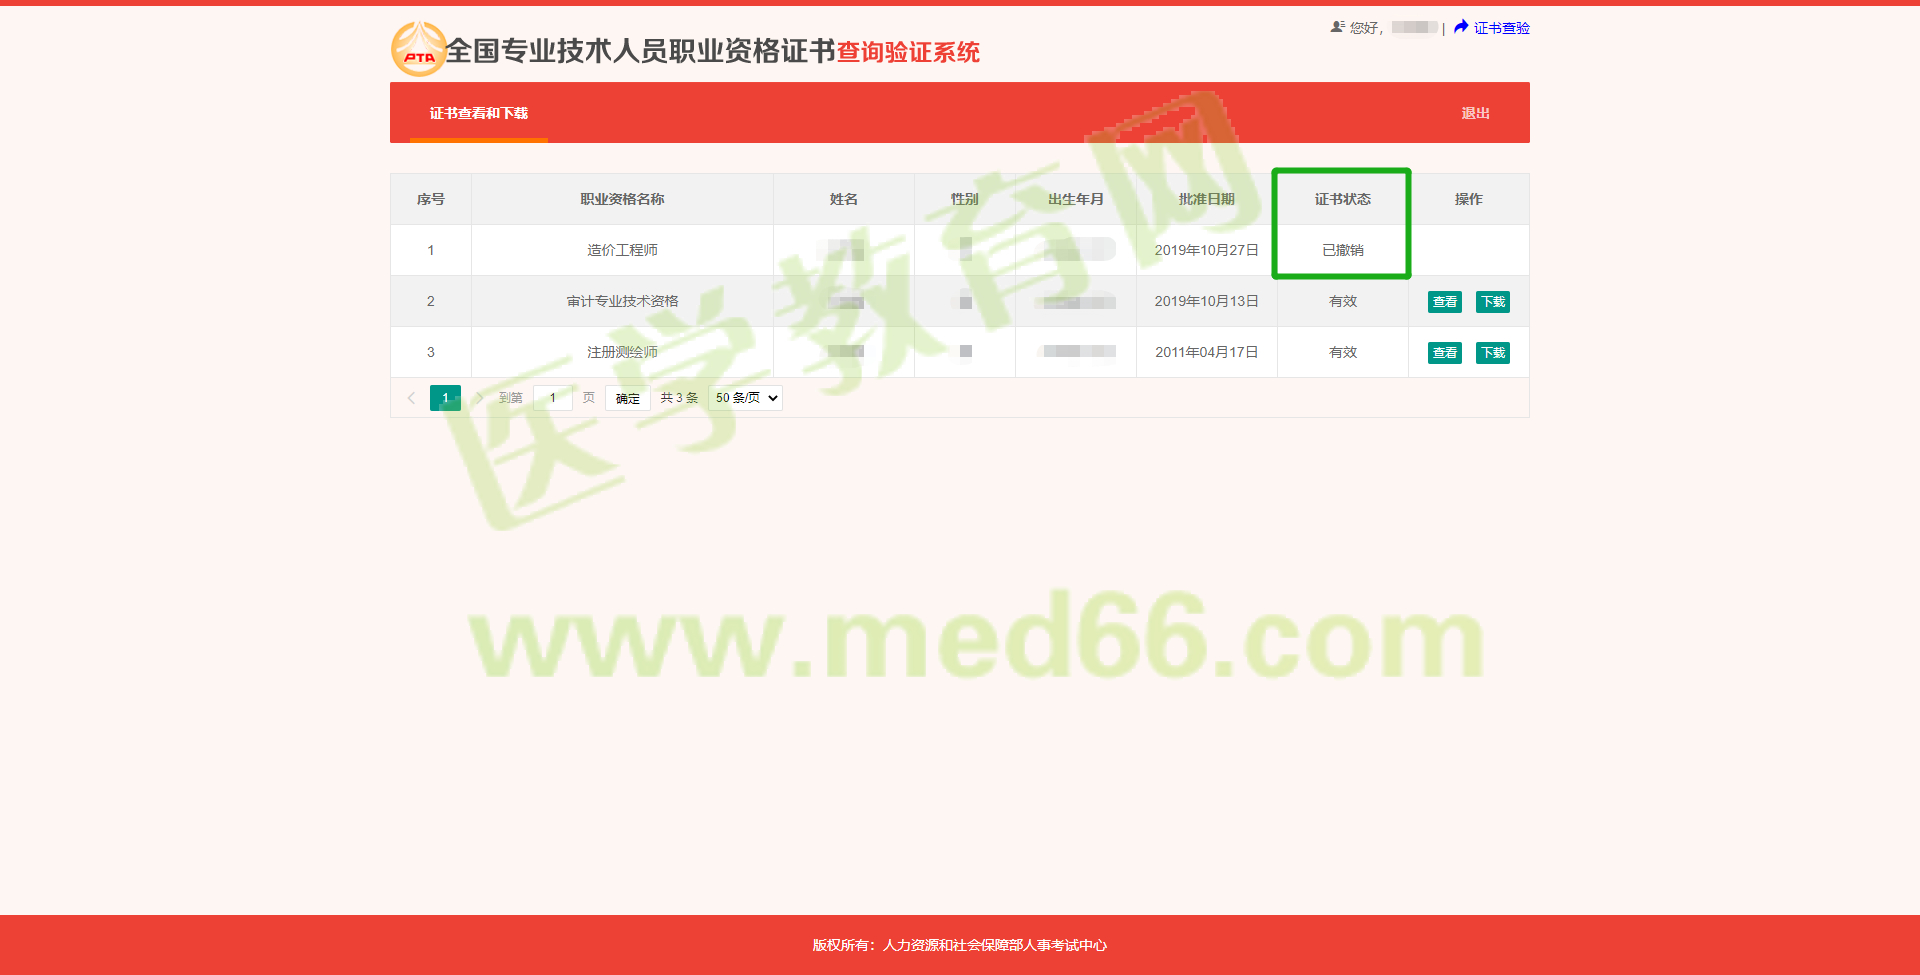Screen dimensions: 1920x975
Task: Click the PTA logo icon
Action: pos(418,50)
